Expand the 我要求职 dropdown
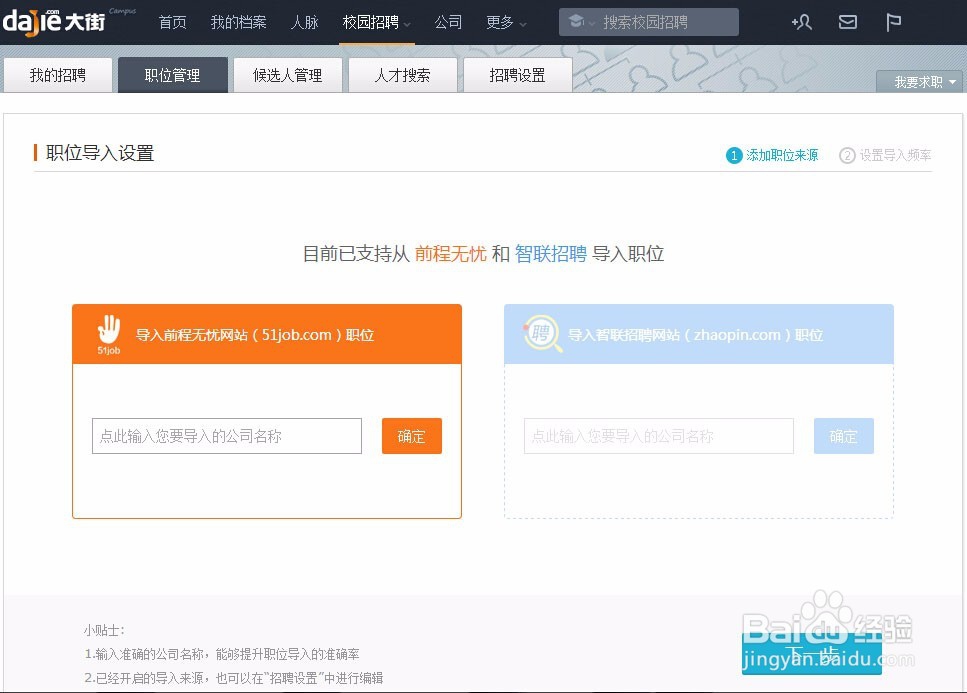Image resolution: width=967 pixels, height=693 pixels. pyautogui.click(x=919, y=81)
